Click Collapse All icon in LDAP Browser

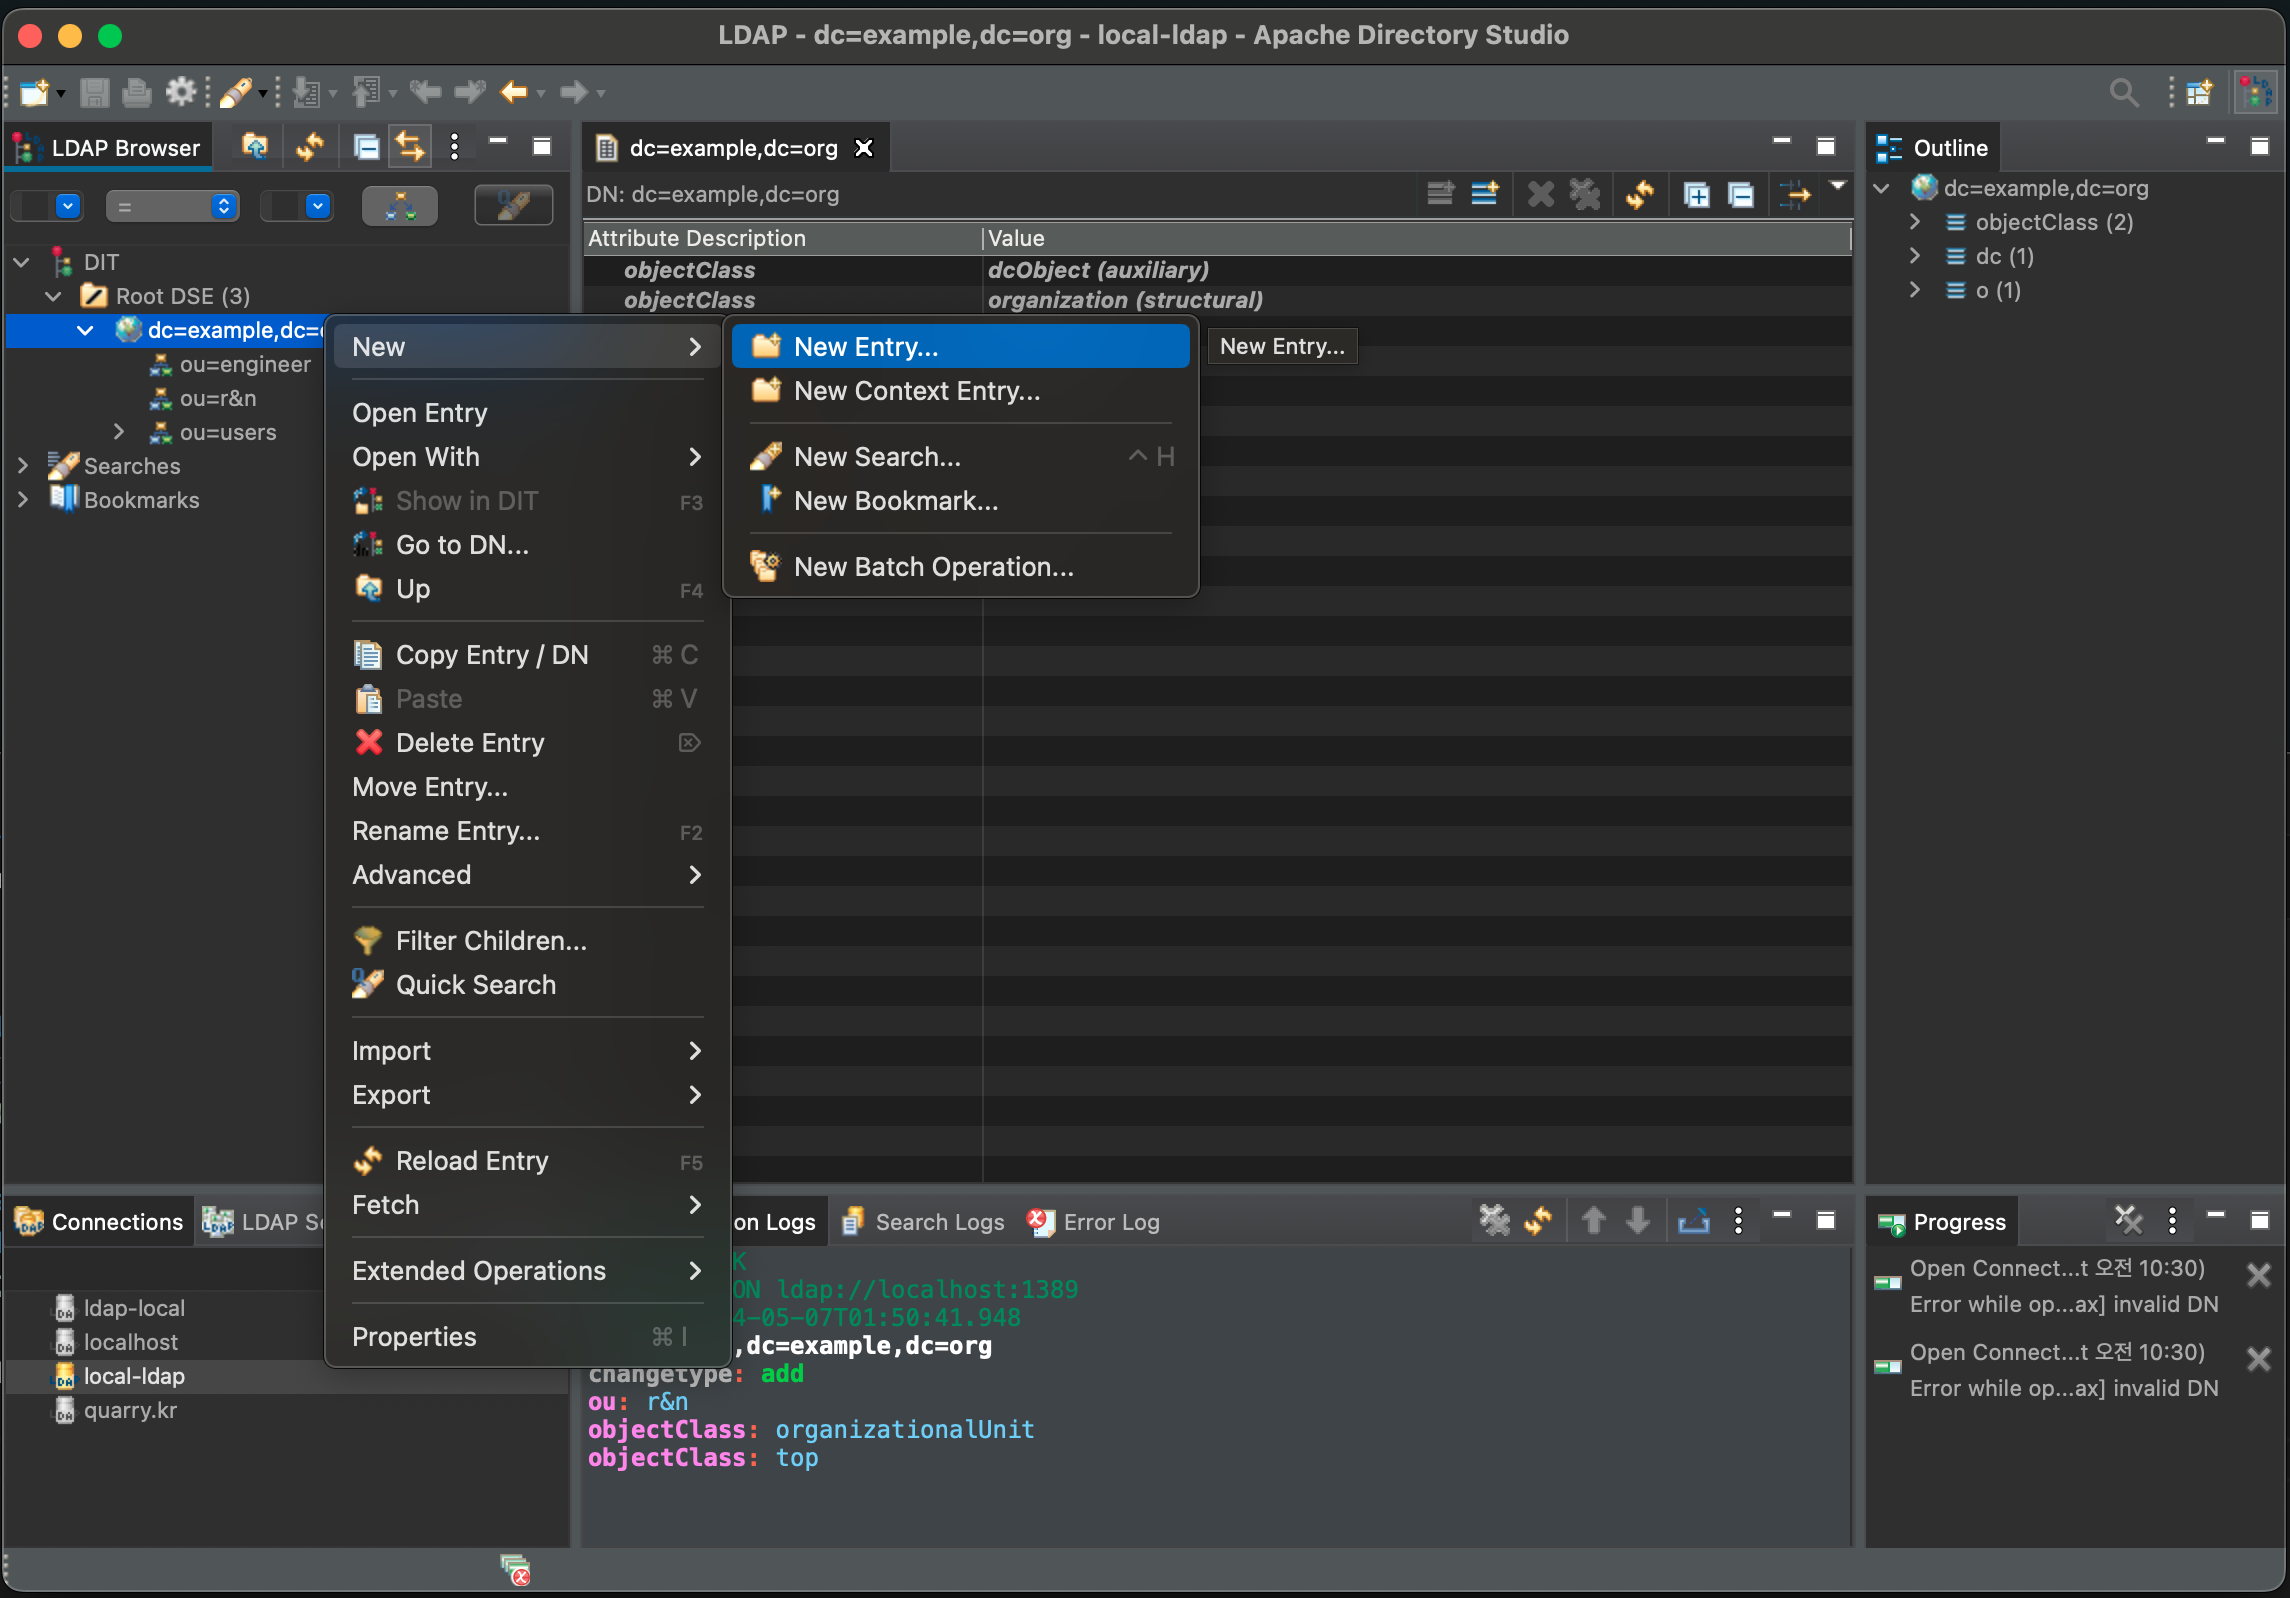[366, 147]
